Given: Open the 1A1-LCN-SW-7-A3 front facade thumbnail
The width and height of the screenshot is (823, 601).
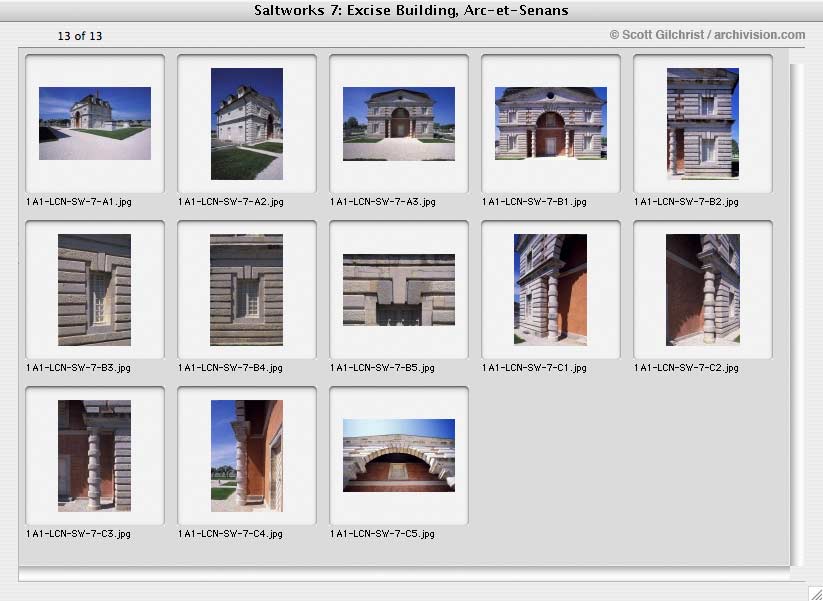Looking at the screenshot, I should click(399, 124).
